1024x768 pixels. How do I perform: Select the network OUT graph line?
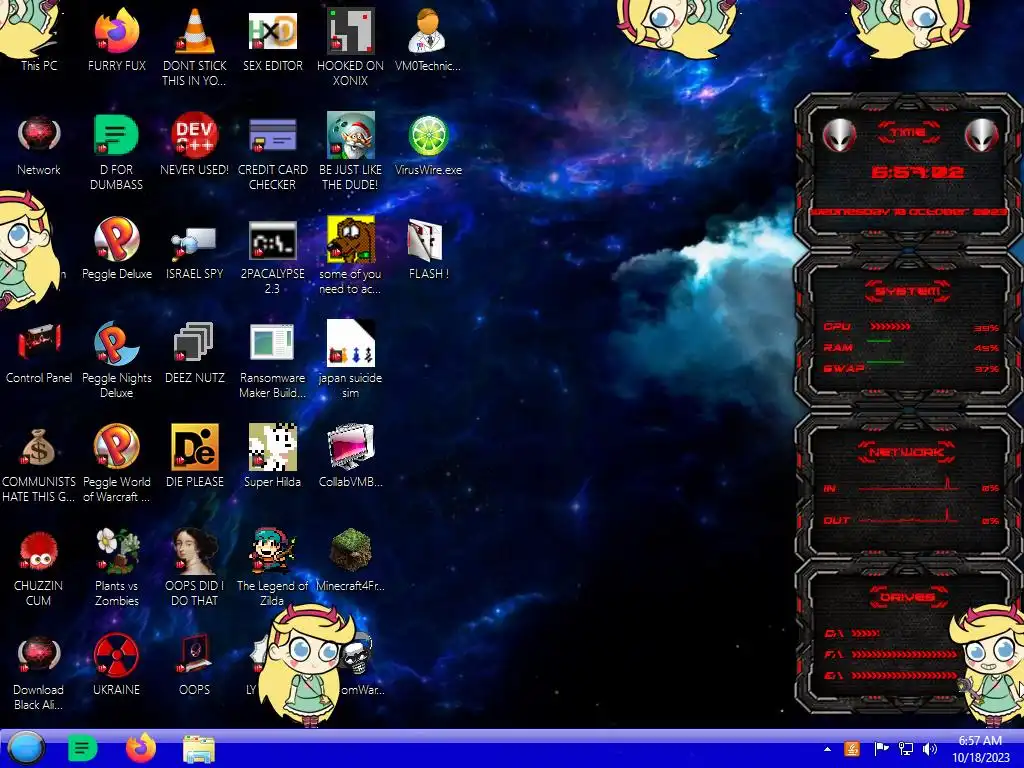[x=908, y=516]
